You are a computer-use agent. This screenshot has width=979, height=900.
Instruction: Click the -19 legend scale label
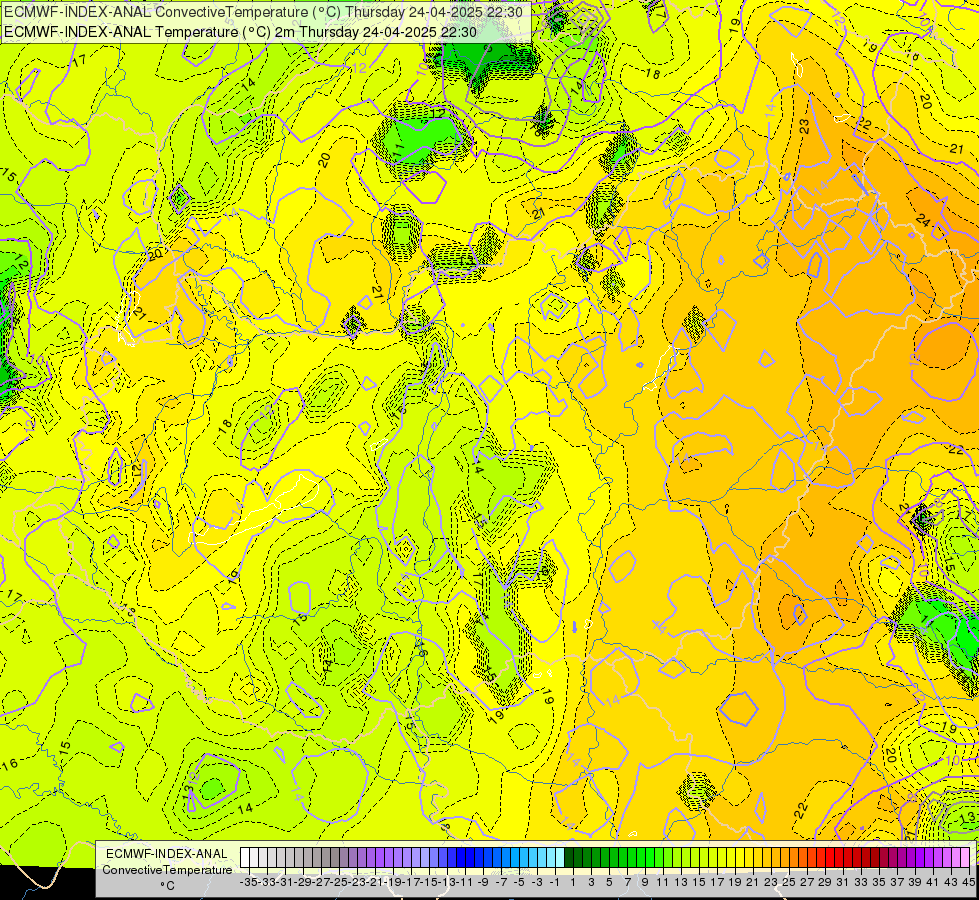(393, 883)
